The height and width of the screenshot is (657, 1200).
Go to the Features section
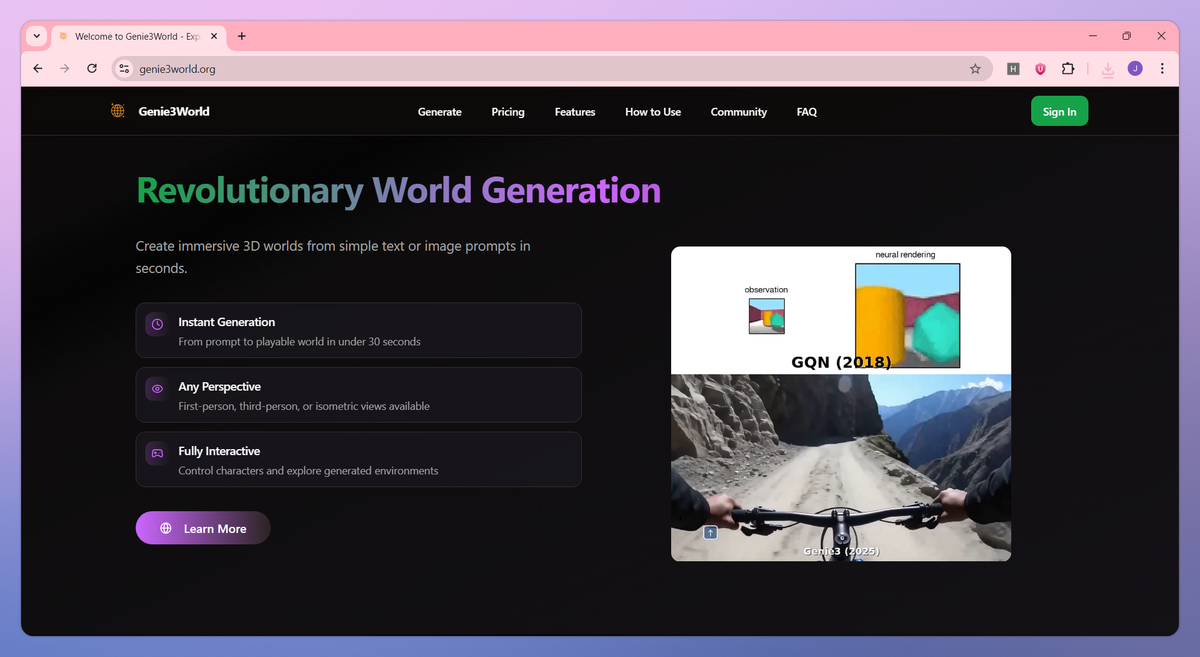point(575,112)
